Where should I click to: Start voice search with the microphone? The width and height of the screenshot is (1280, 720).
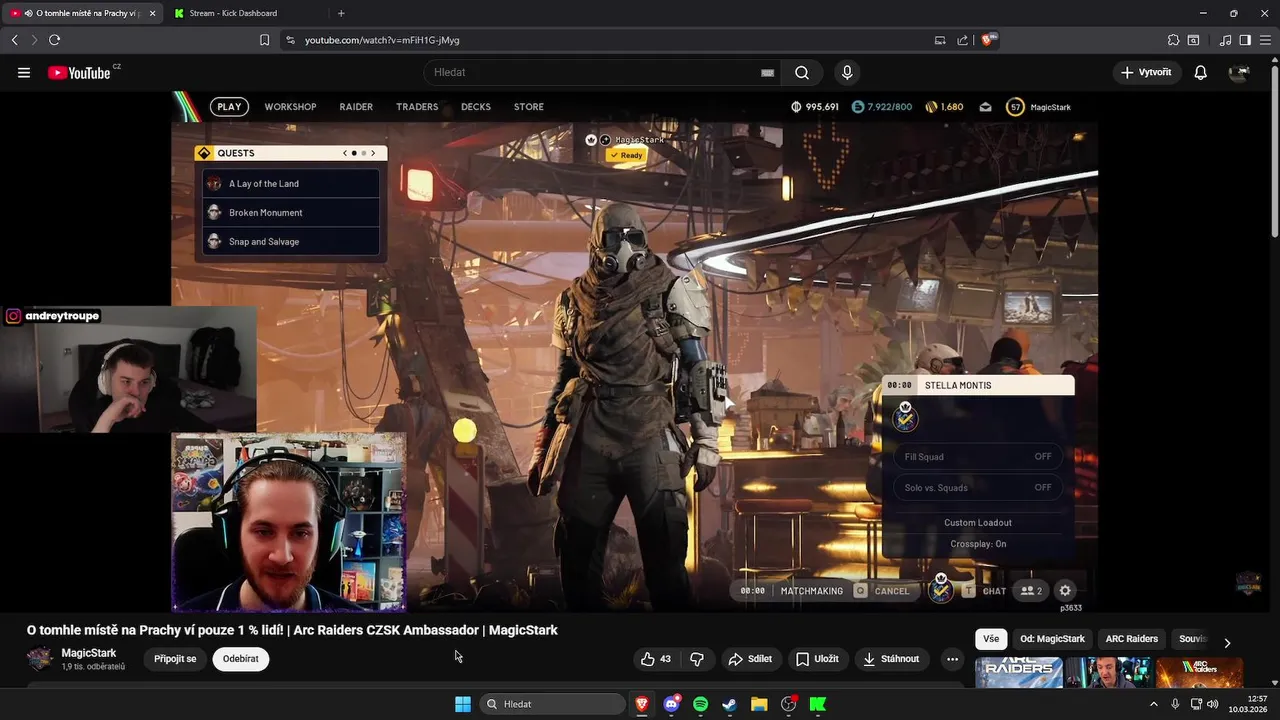(x=847, y=73)
